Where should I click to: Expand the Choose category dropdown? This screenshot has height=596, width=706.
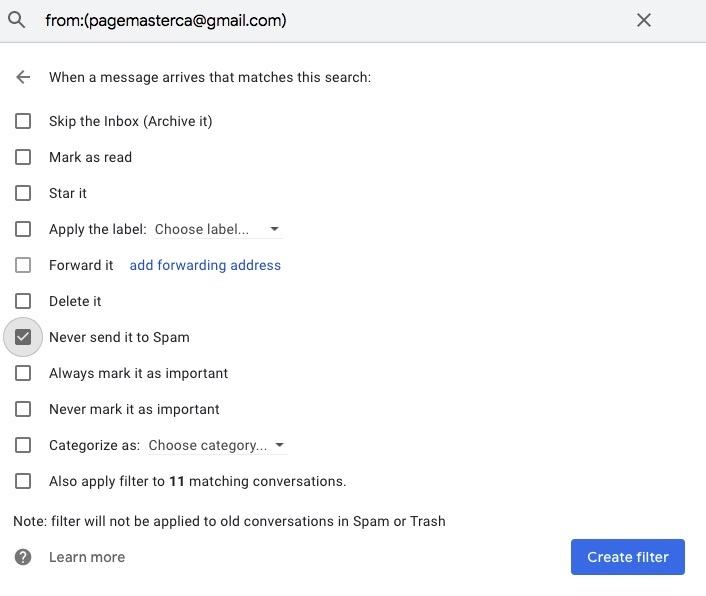[x=216, y=445]
